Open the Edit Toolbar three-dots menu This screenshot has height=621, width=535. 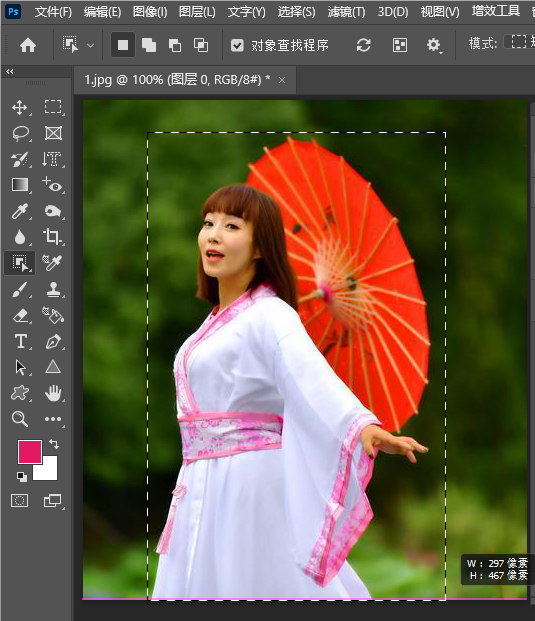(53, 419)
